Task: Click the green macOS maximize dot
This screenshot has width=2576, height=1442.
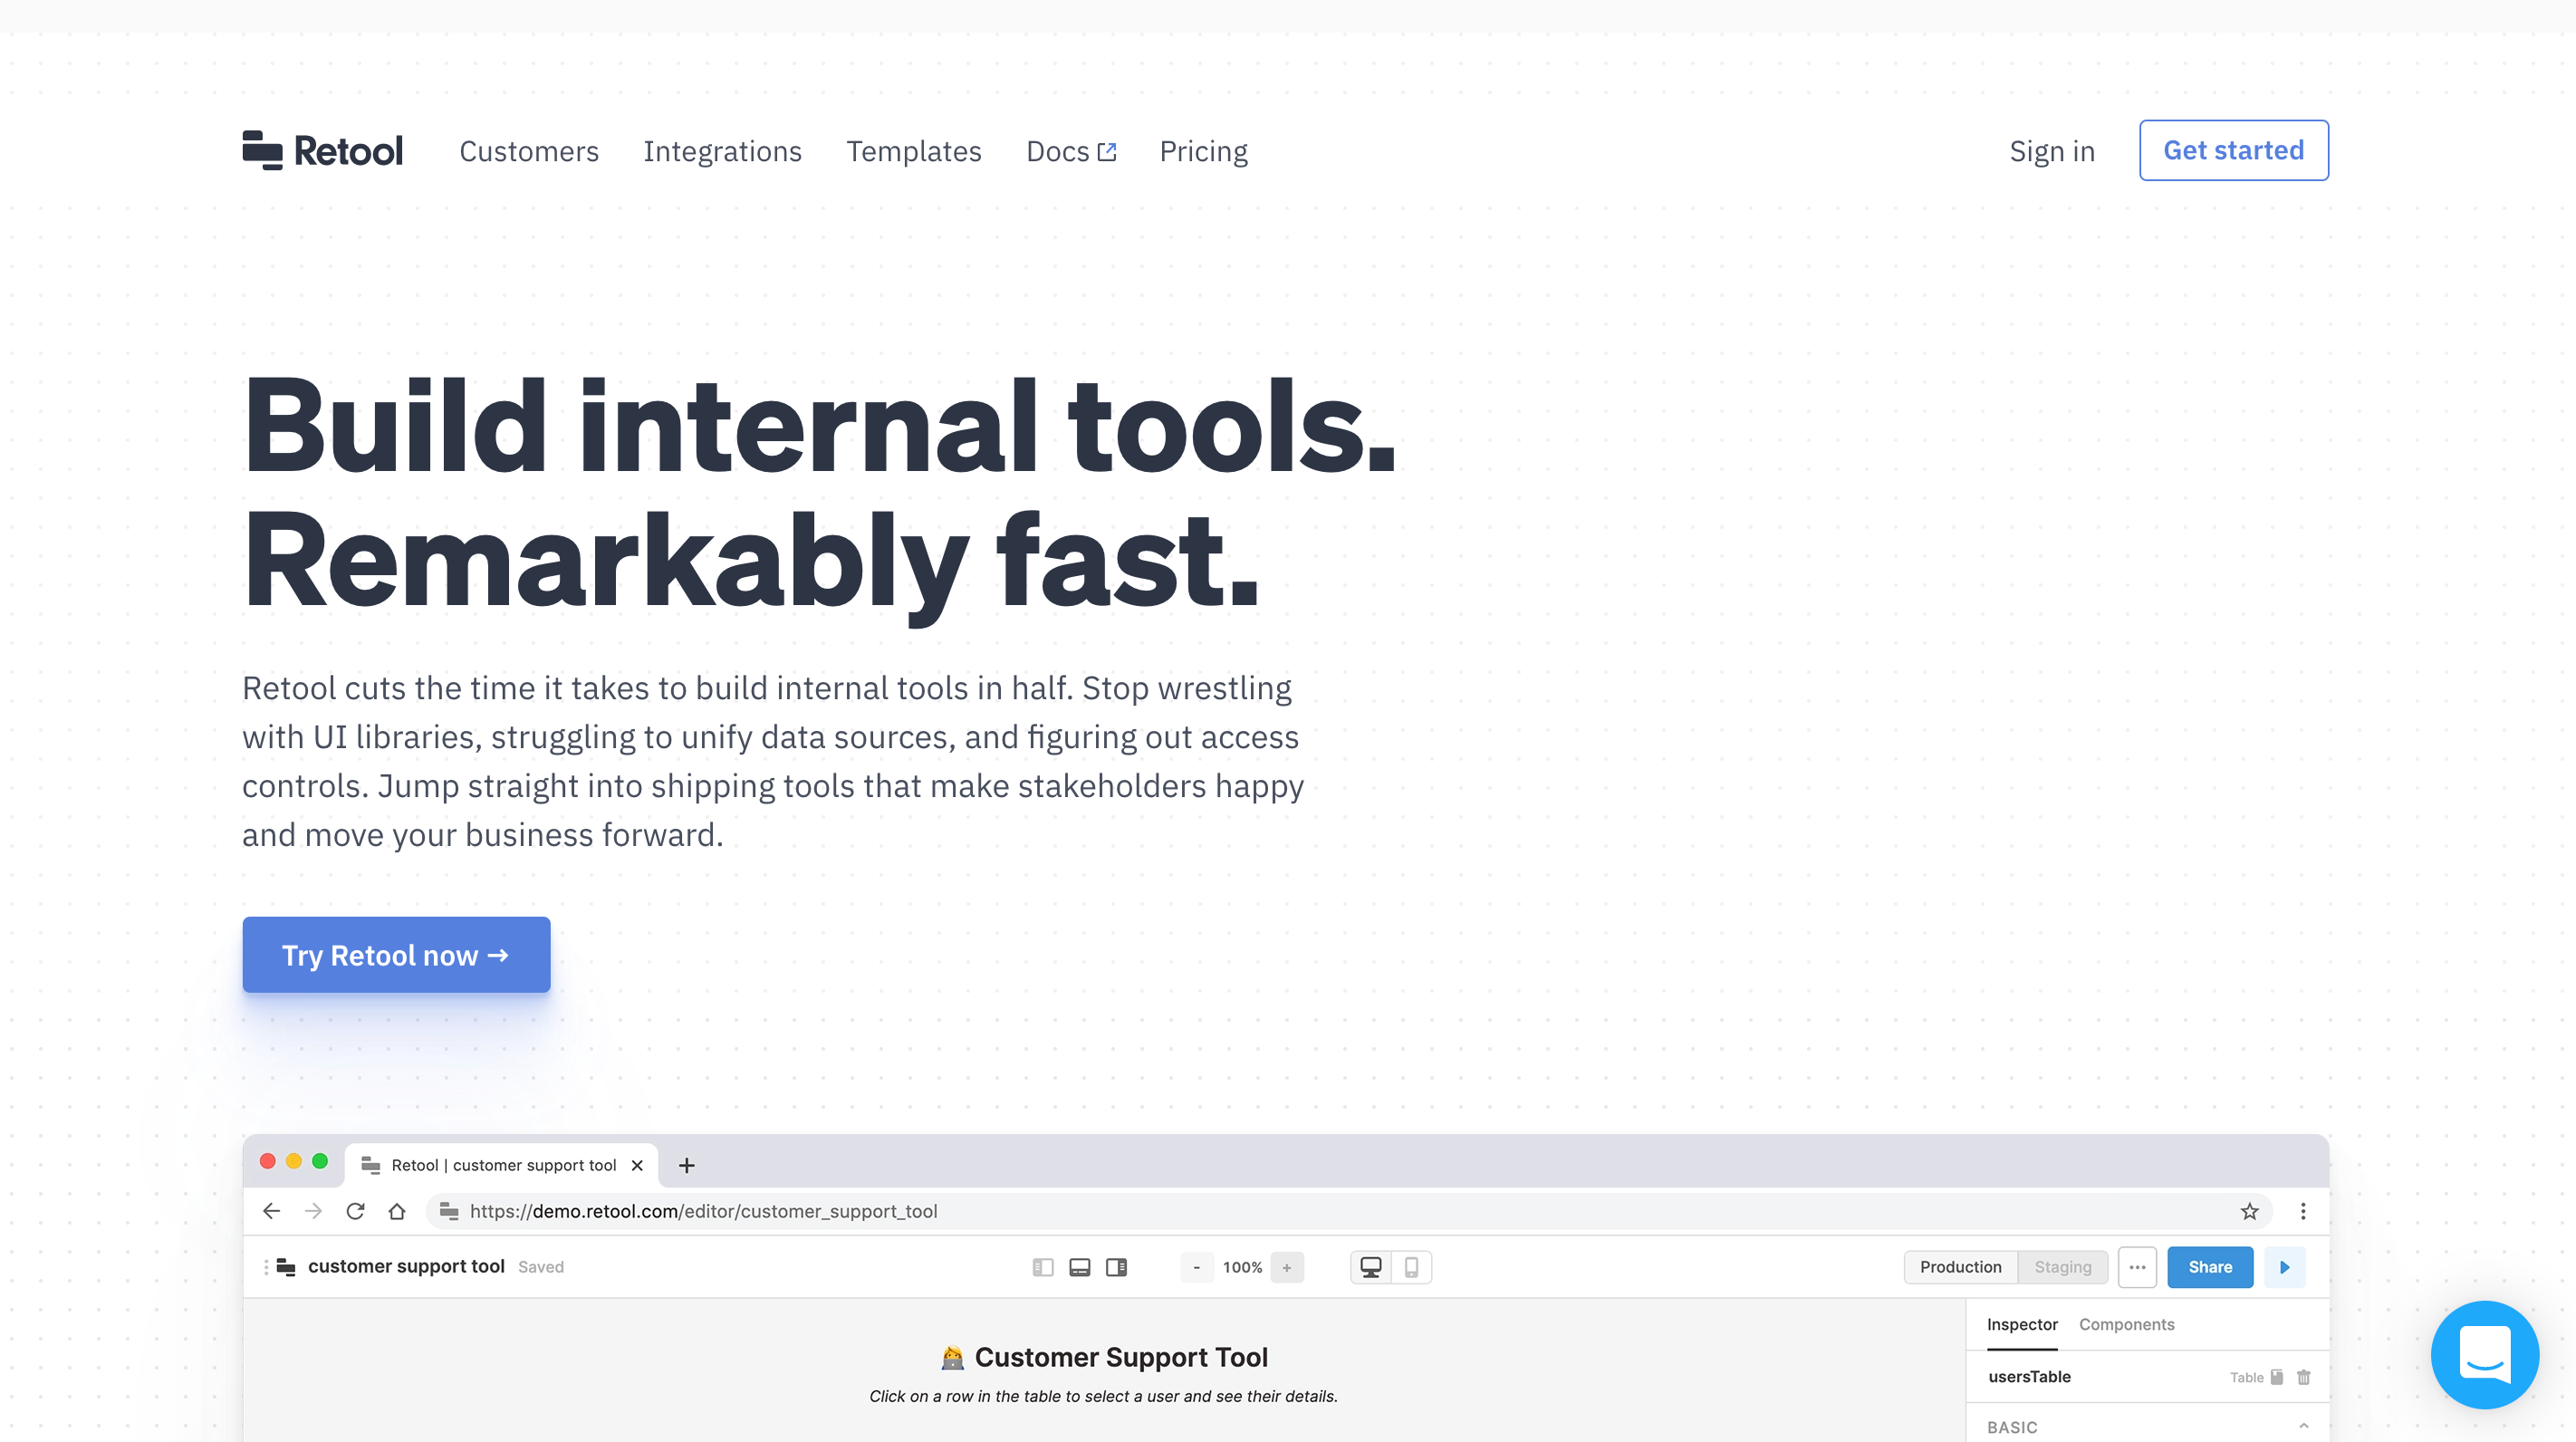Action: tap(320, 1161)
